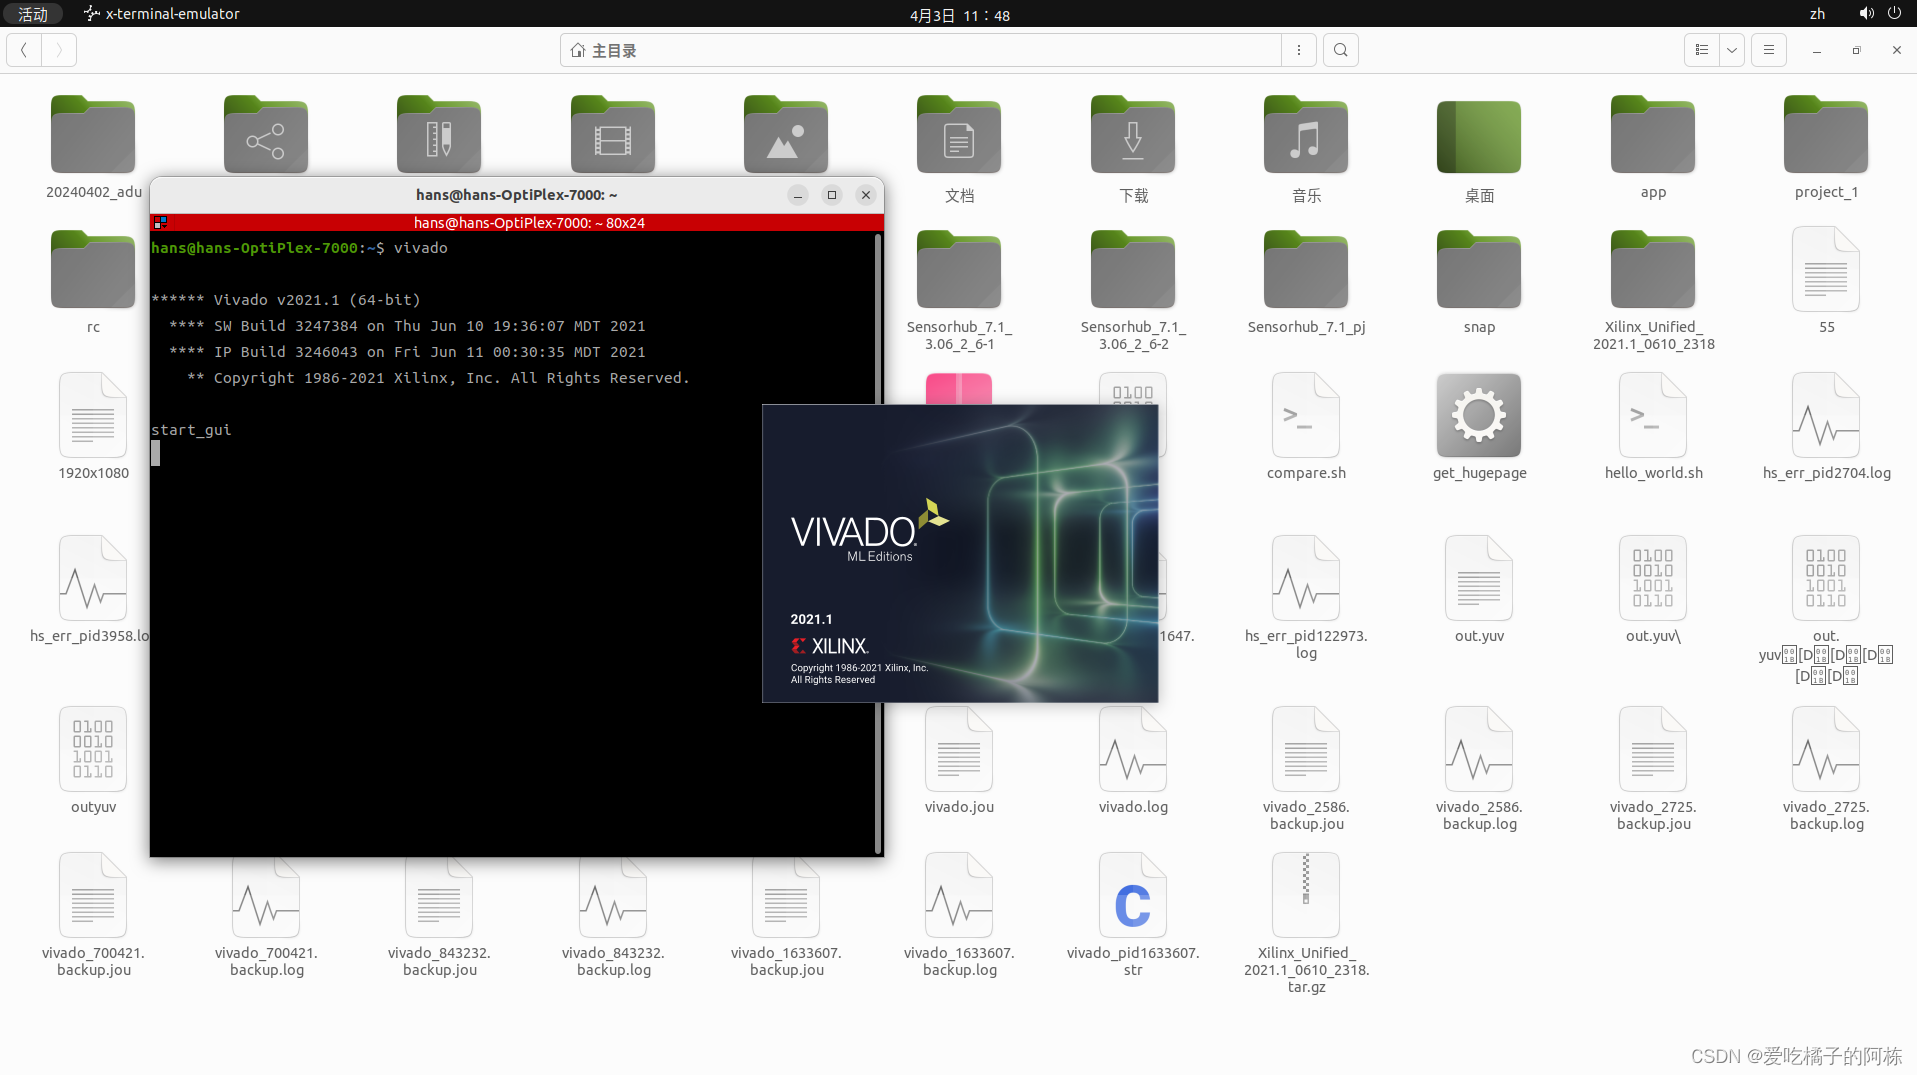Open the Sensorhub_7.1_3.06_2_6-1 folder
This screenshot has width=1917, height=1075.
pos(959,271)
